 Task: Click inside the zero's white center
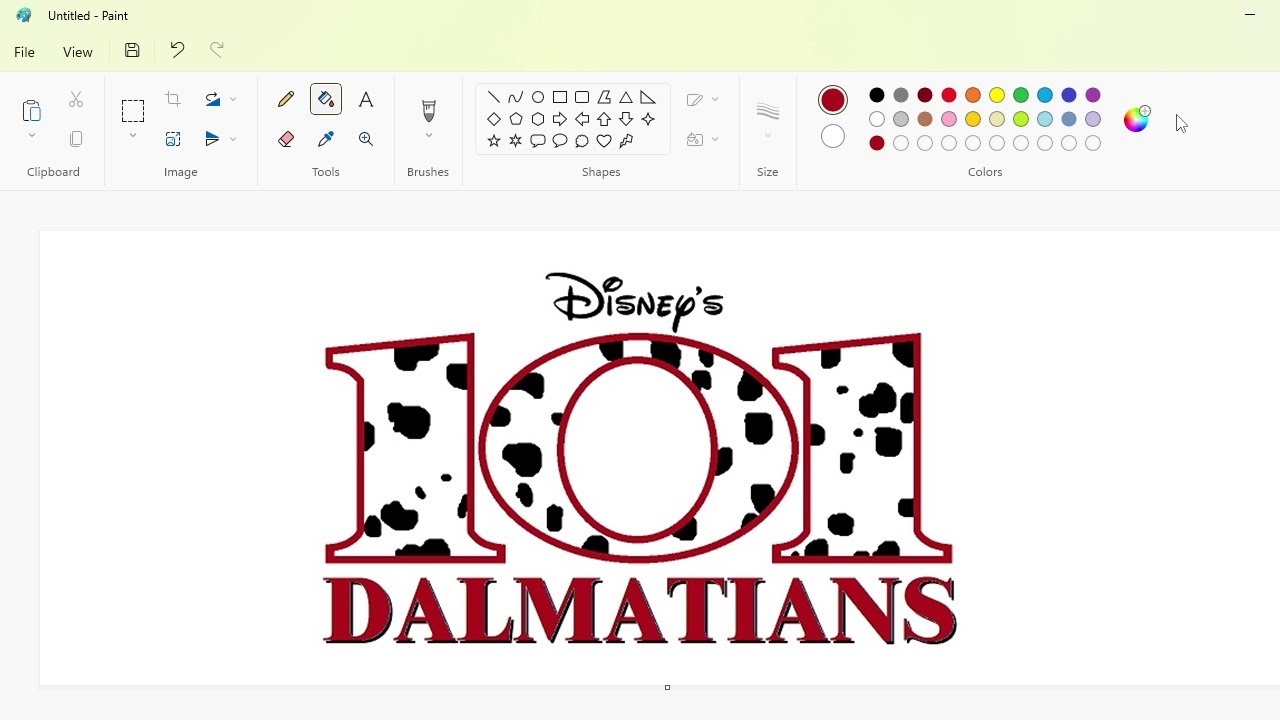[x=637, y=450]
